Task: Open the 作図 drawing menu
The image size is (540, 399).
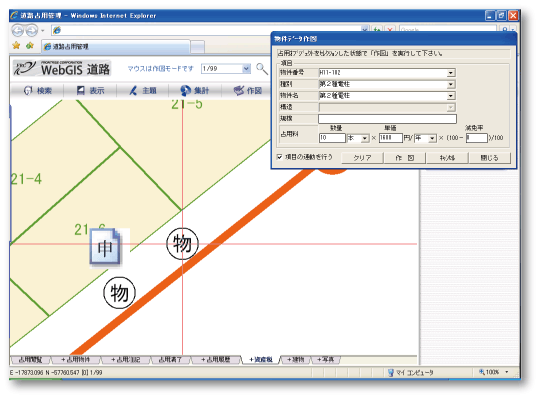Action: pos(248,91)
